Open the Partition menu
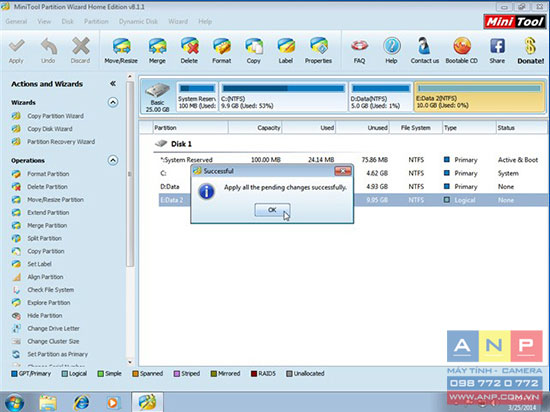The height and width of the screenshot is (412, 550). 96,21
